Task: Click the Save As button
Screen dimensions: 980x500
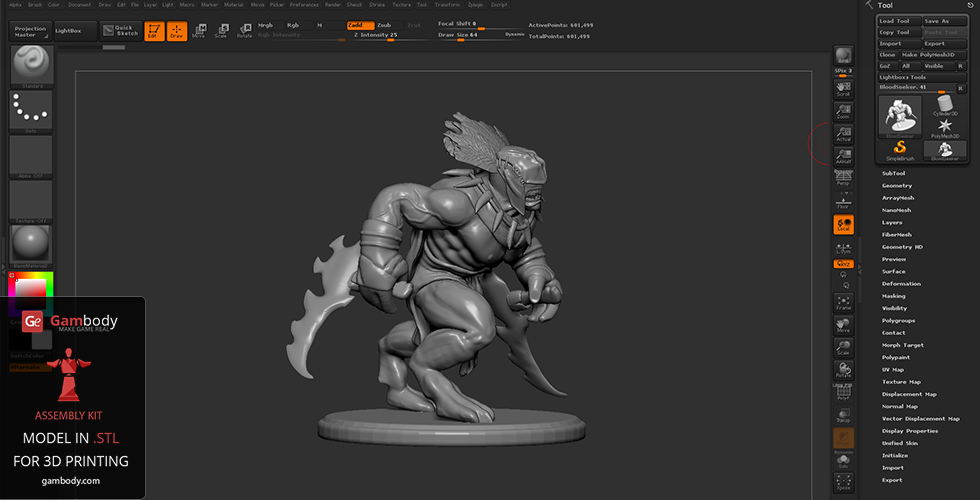Action: pos(945,21)
